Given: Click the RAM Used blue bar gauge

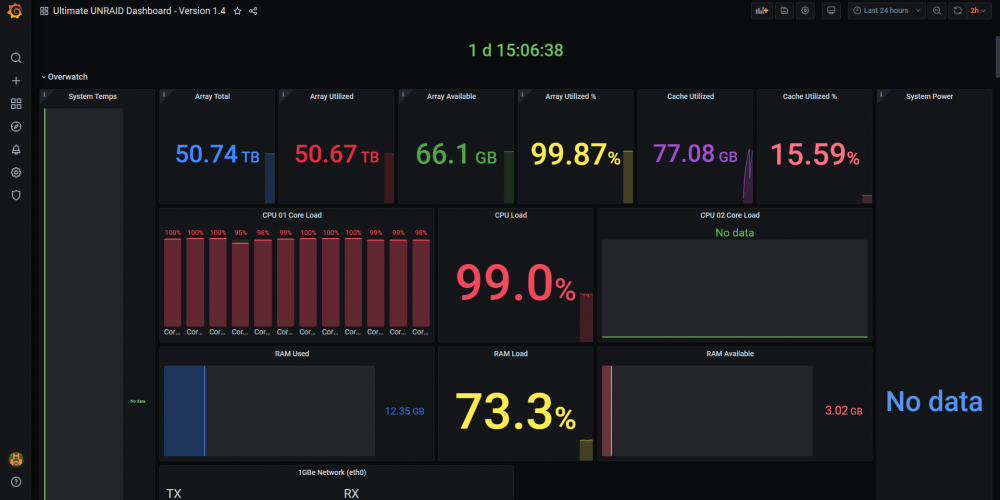Looking at the screenshot, I should point(184,411).
